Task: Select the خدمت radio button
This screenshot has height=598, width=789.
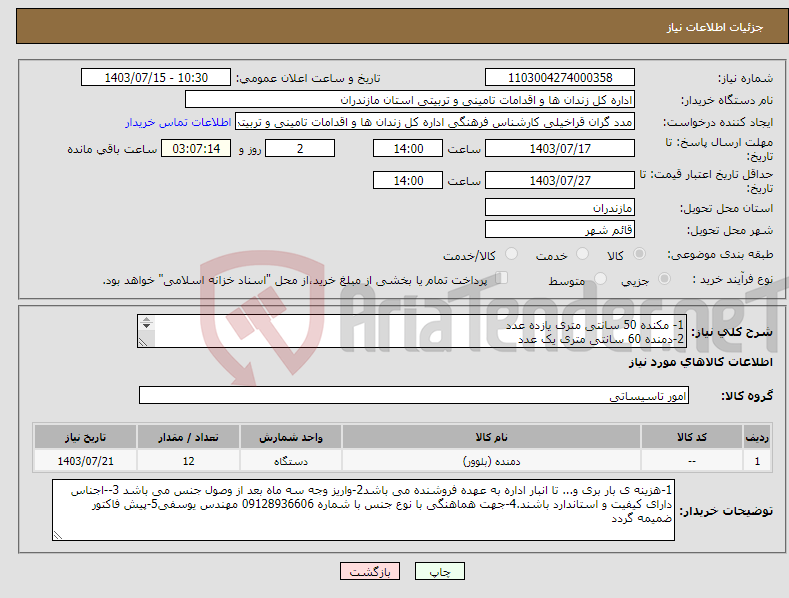Action: (582, 254)
